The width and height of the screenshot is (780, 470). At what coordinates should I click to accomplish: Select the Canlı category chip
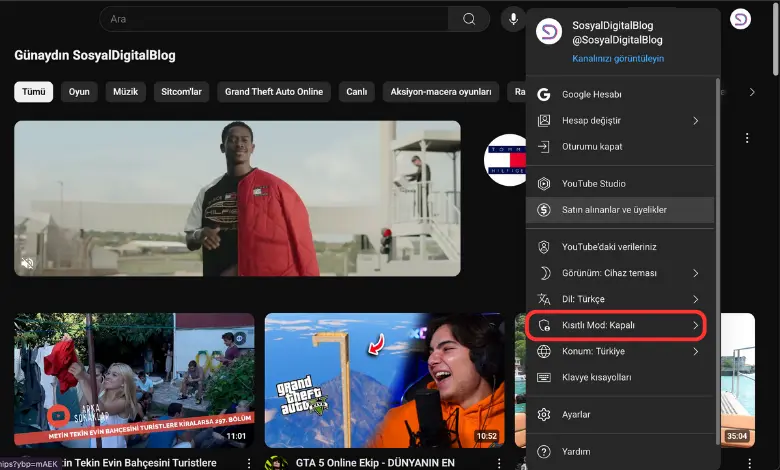(x=357, y=92)
